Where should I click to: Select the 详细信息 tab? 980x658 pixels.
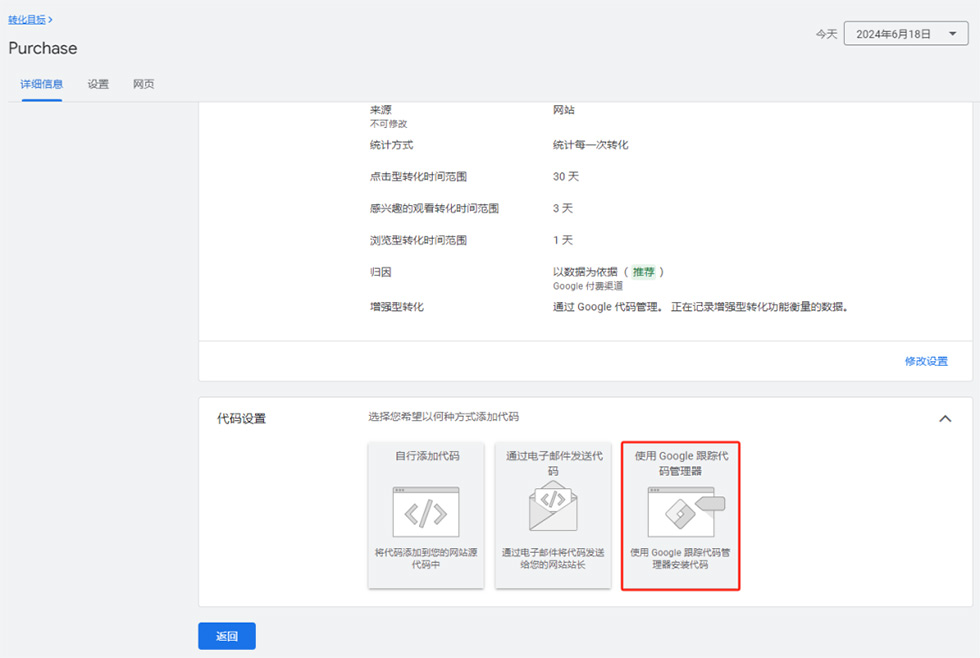point(41,84)
